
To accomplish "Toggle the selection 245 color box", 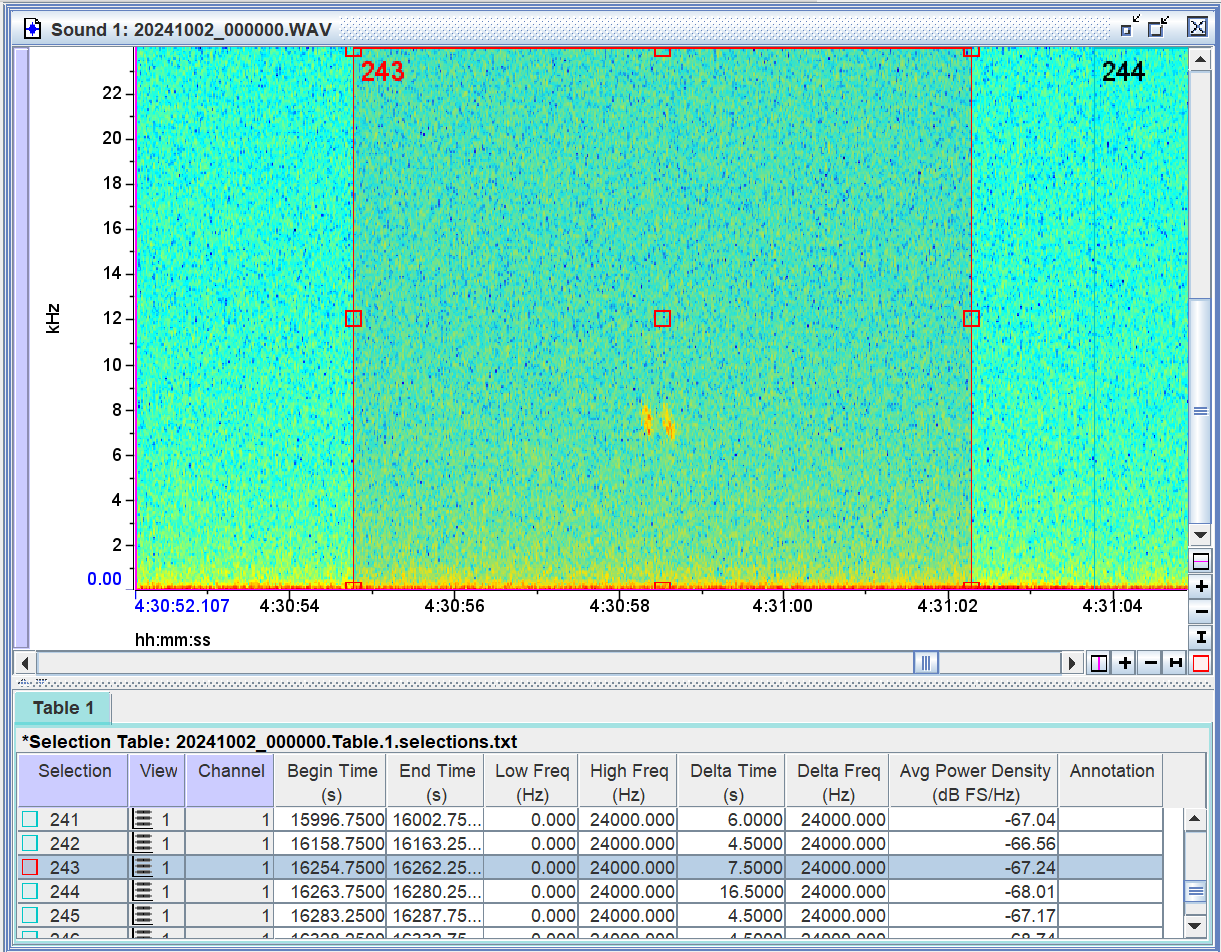I will point(30,916).
